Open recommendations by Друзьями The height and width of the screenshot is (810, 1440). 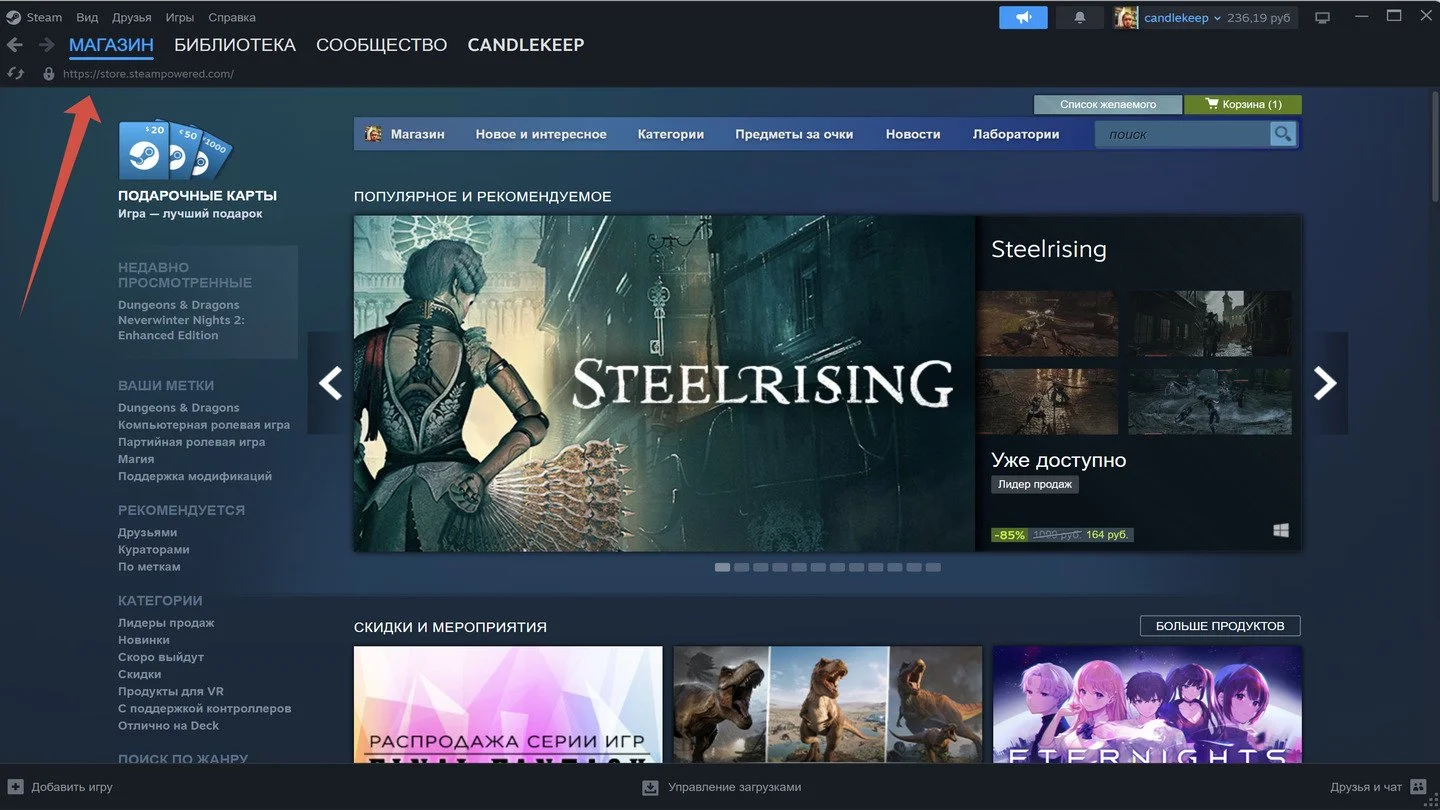coord(147,533)
